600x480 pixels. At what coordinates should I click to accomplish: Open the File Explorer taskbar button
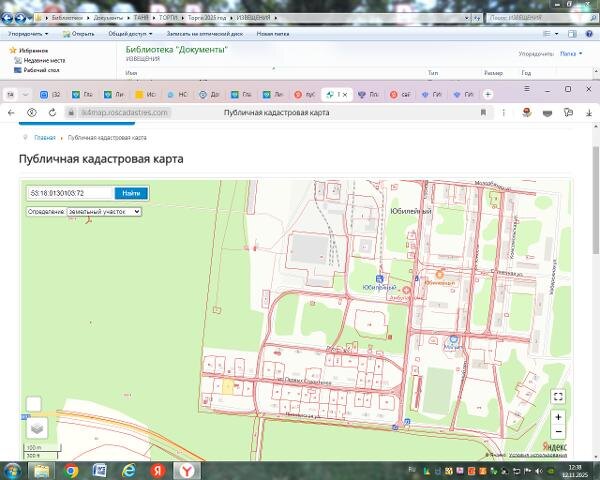tap(41, 471)
